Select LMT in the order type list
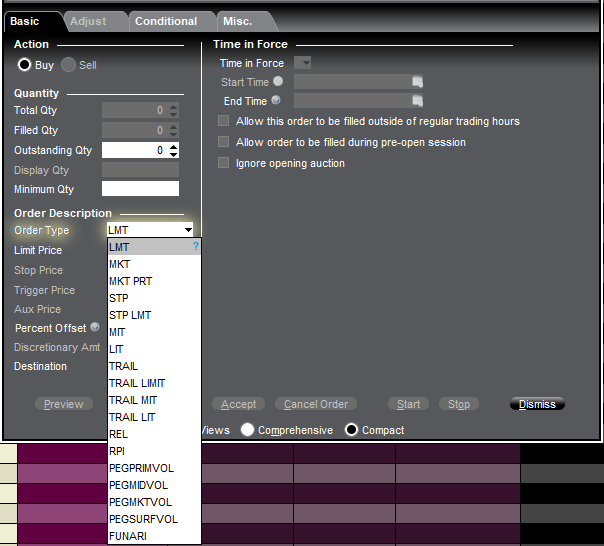 (x=154, y=247)
